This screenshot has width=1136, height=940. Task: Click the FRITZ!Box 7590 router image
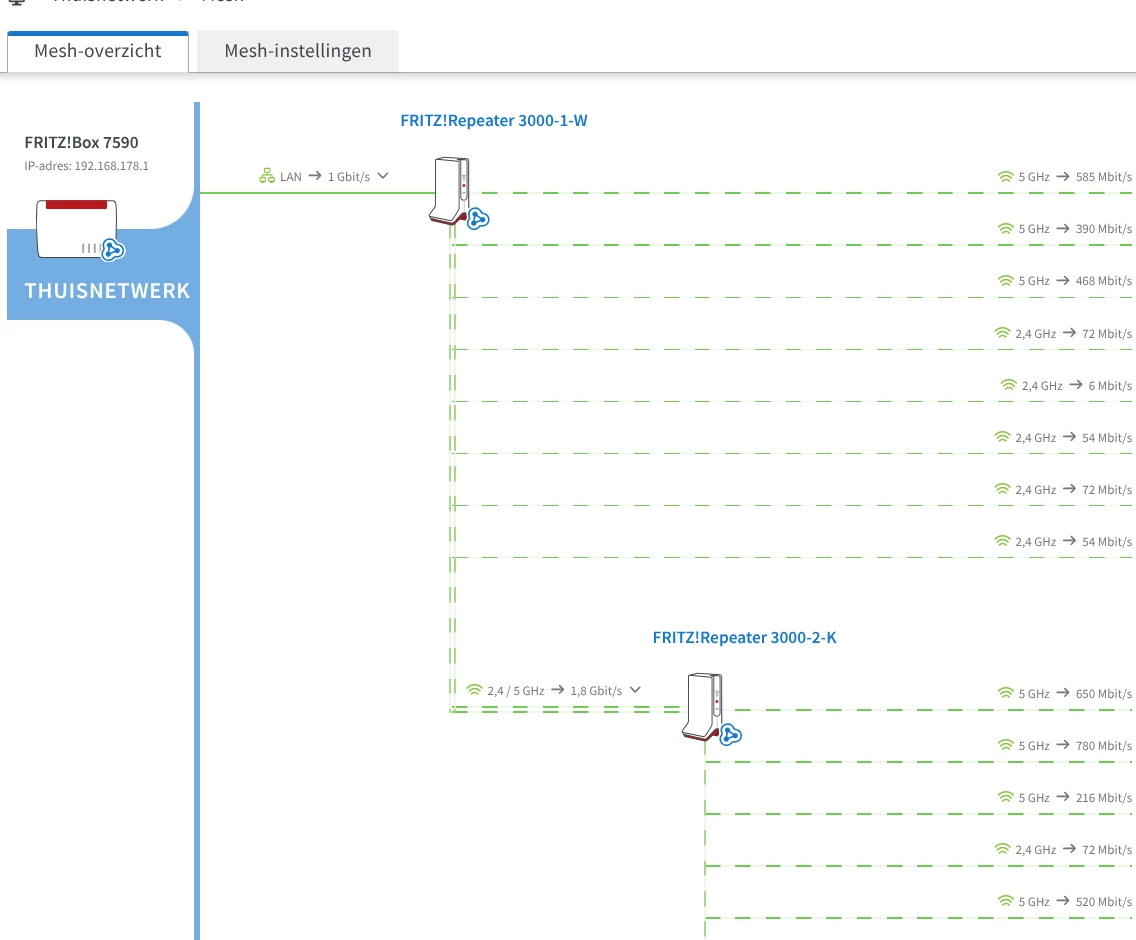point(76,228)
